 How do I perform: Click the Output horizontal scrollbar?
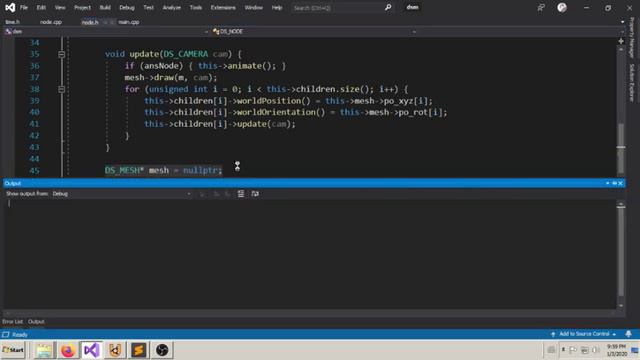(x=310, y=313)
